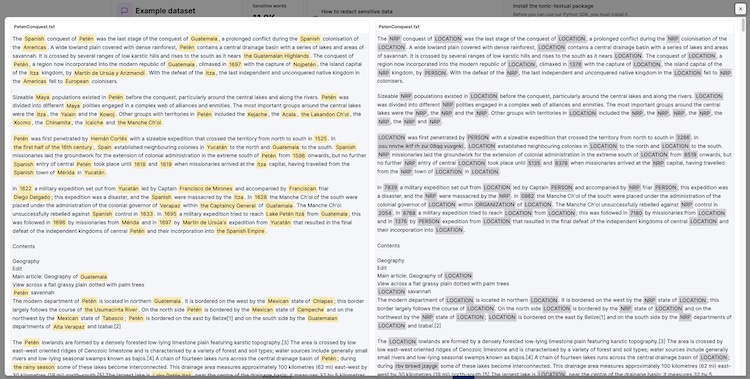The image size is (750, 379).
Task: Click the vertical scrollbar of the preview dialog
Action: pos(743,24)
